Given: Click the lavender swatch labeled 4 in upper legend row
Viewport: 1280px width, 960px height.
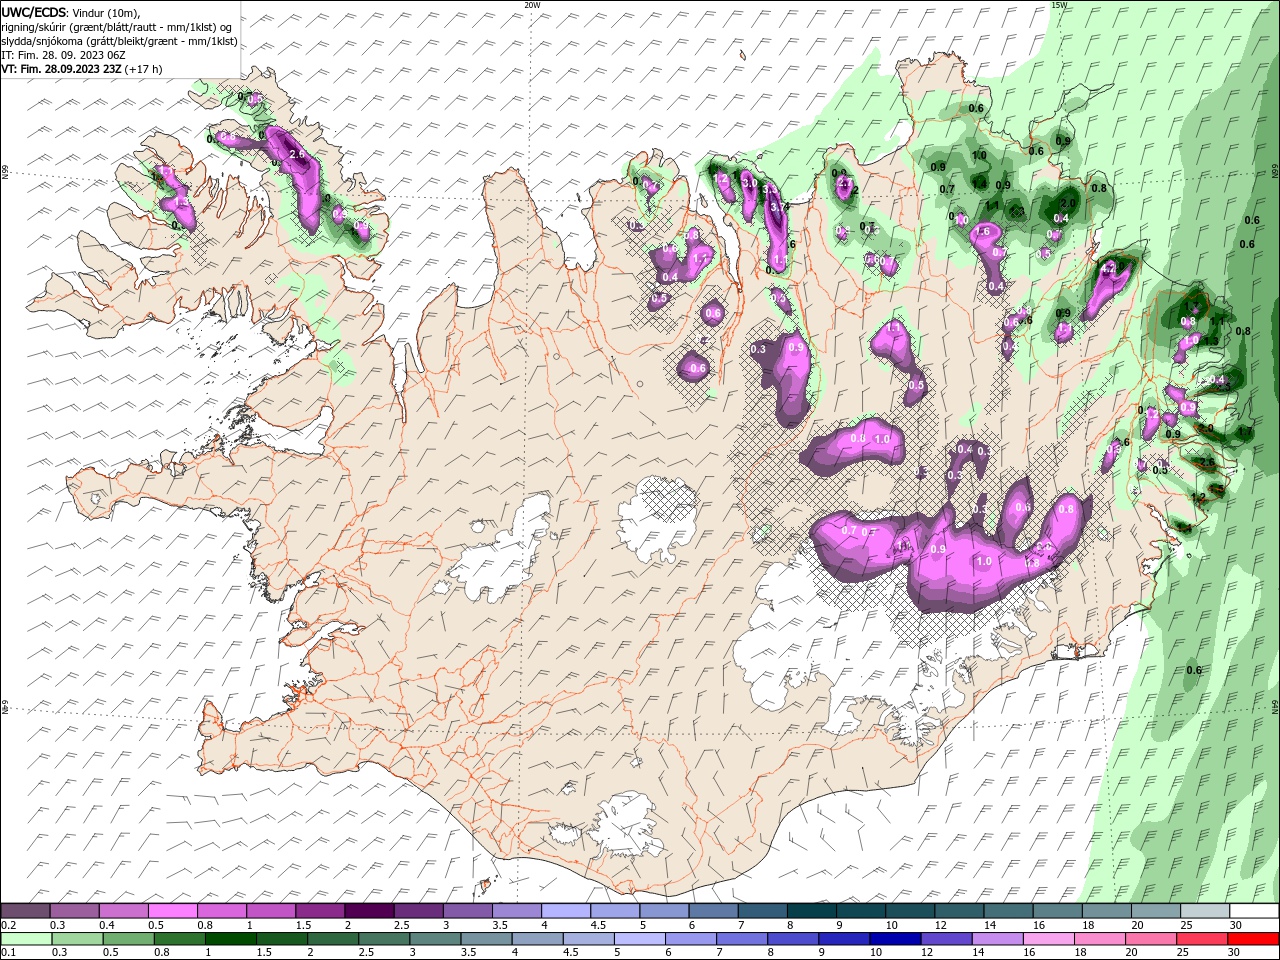Looking at the screenshot, I should (565, 911).
